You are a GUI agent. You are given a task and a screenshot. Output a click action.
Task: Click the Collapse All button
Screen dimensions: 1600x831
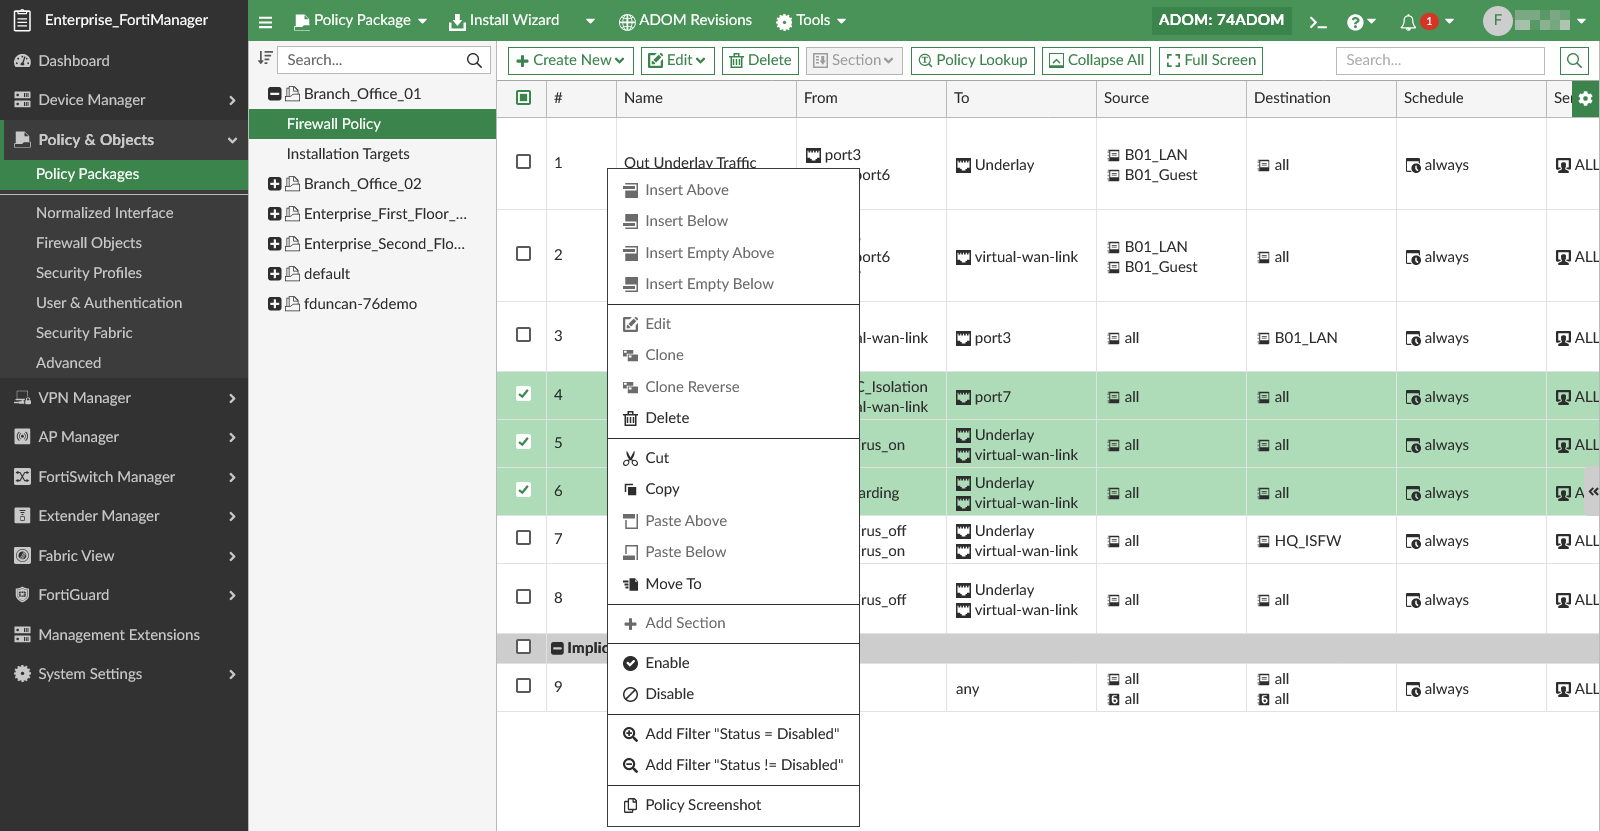pos(1097,61)
